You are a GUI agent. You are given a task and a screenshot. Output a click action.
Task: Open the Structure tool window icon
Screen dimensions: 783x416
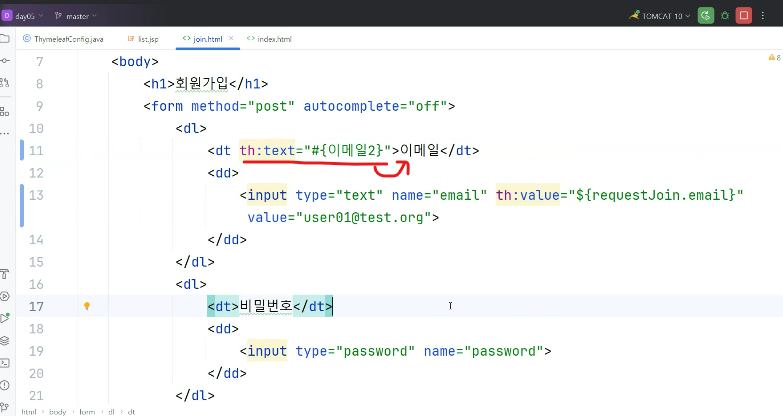4,111
